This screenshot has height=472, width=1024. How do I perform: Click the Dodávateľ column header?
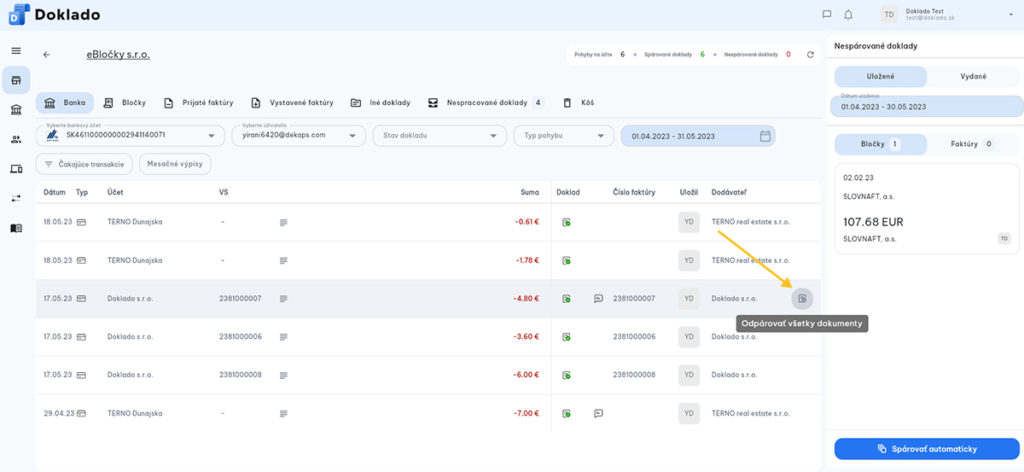click(730, 193)
